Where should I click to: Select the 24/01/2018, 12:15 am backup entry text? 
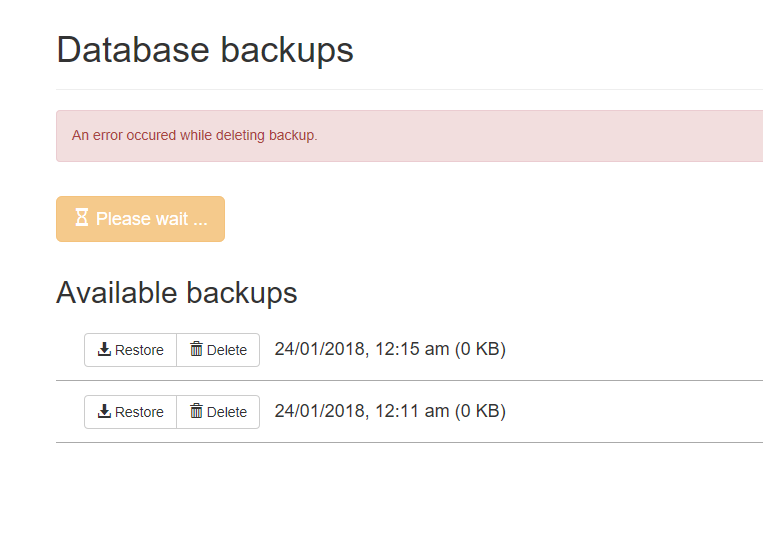coord(390,349)
